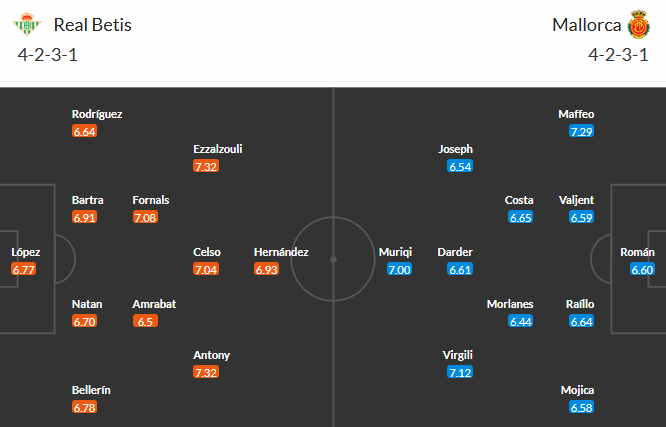This screenshot has height=427, width=666.
Task: Select Antony's 7.32 rating badge
Action: click(206, 372)
